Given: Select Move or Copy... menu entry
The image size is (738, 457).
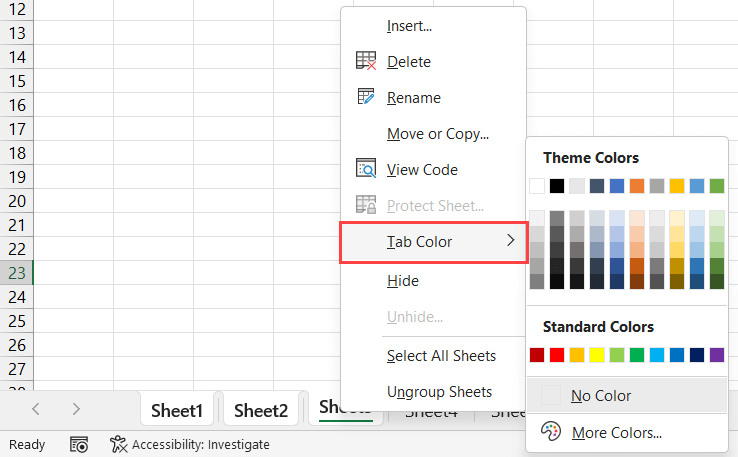Looking at the screenshot, I should (x=437, y=134).
